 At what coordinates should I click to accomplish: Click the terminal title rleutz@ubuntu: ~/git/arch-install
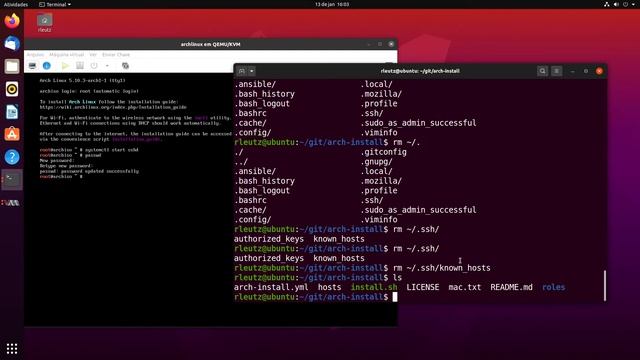pyautogui.click(x=420, y=71)
